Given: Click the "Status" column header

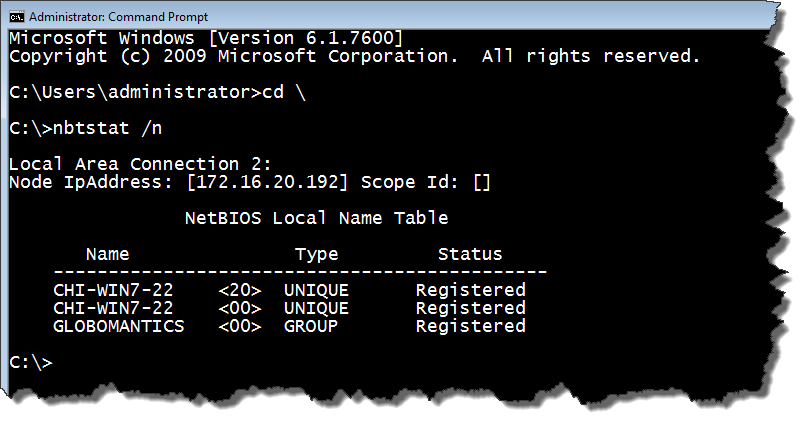Looking at the screenshot, I should coord(470,254).
